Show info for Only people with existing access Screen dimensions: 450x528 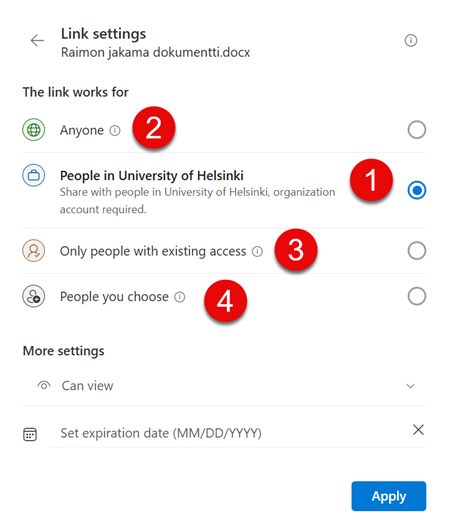click(257, 252)
